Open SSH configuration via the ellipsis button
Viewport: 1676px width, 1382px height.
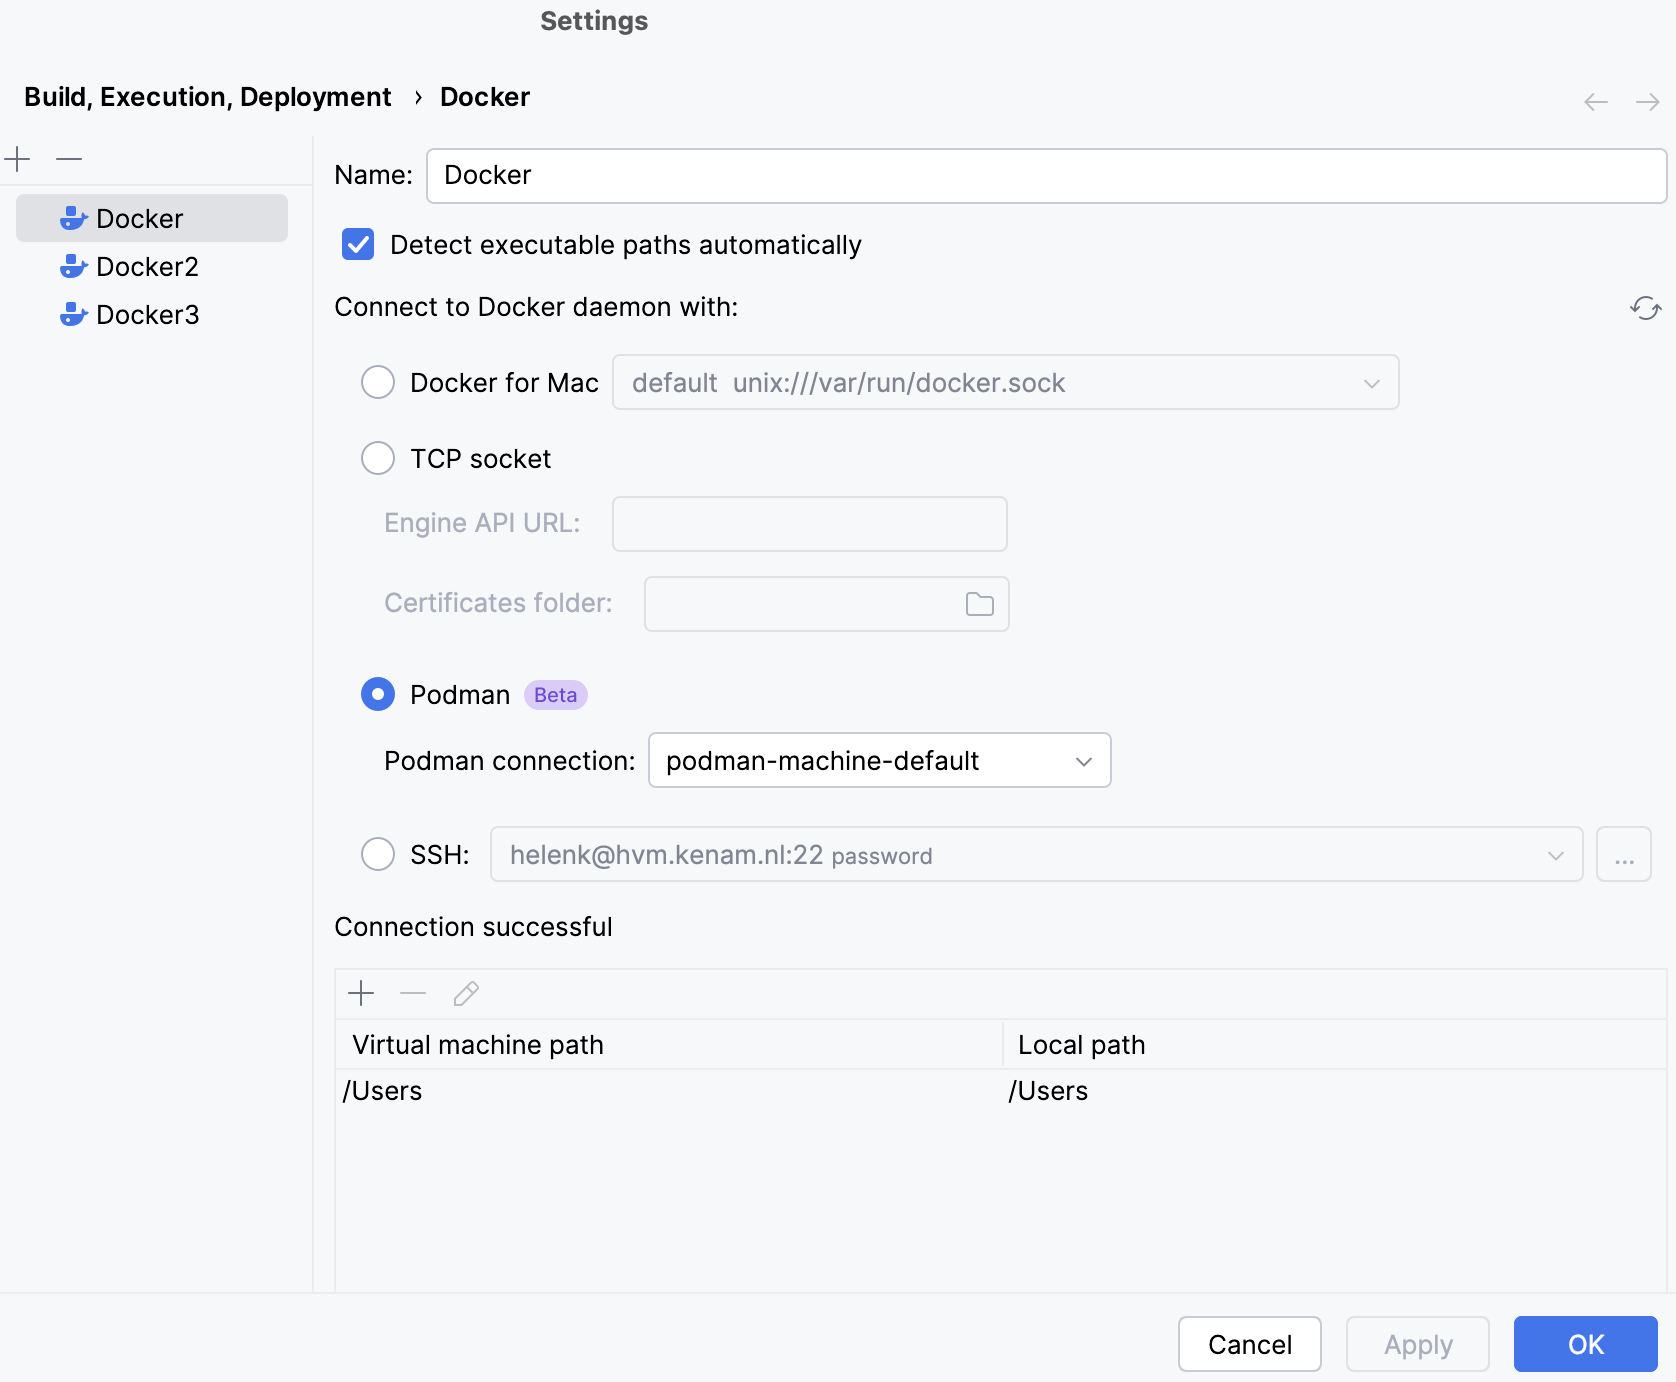tap(1624, 854)
